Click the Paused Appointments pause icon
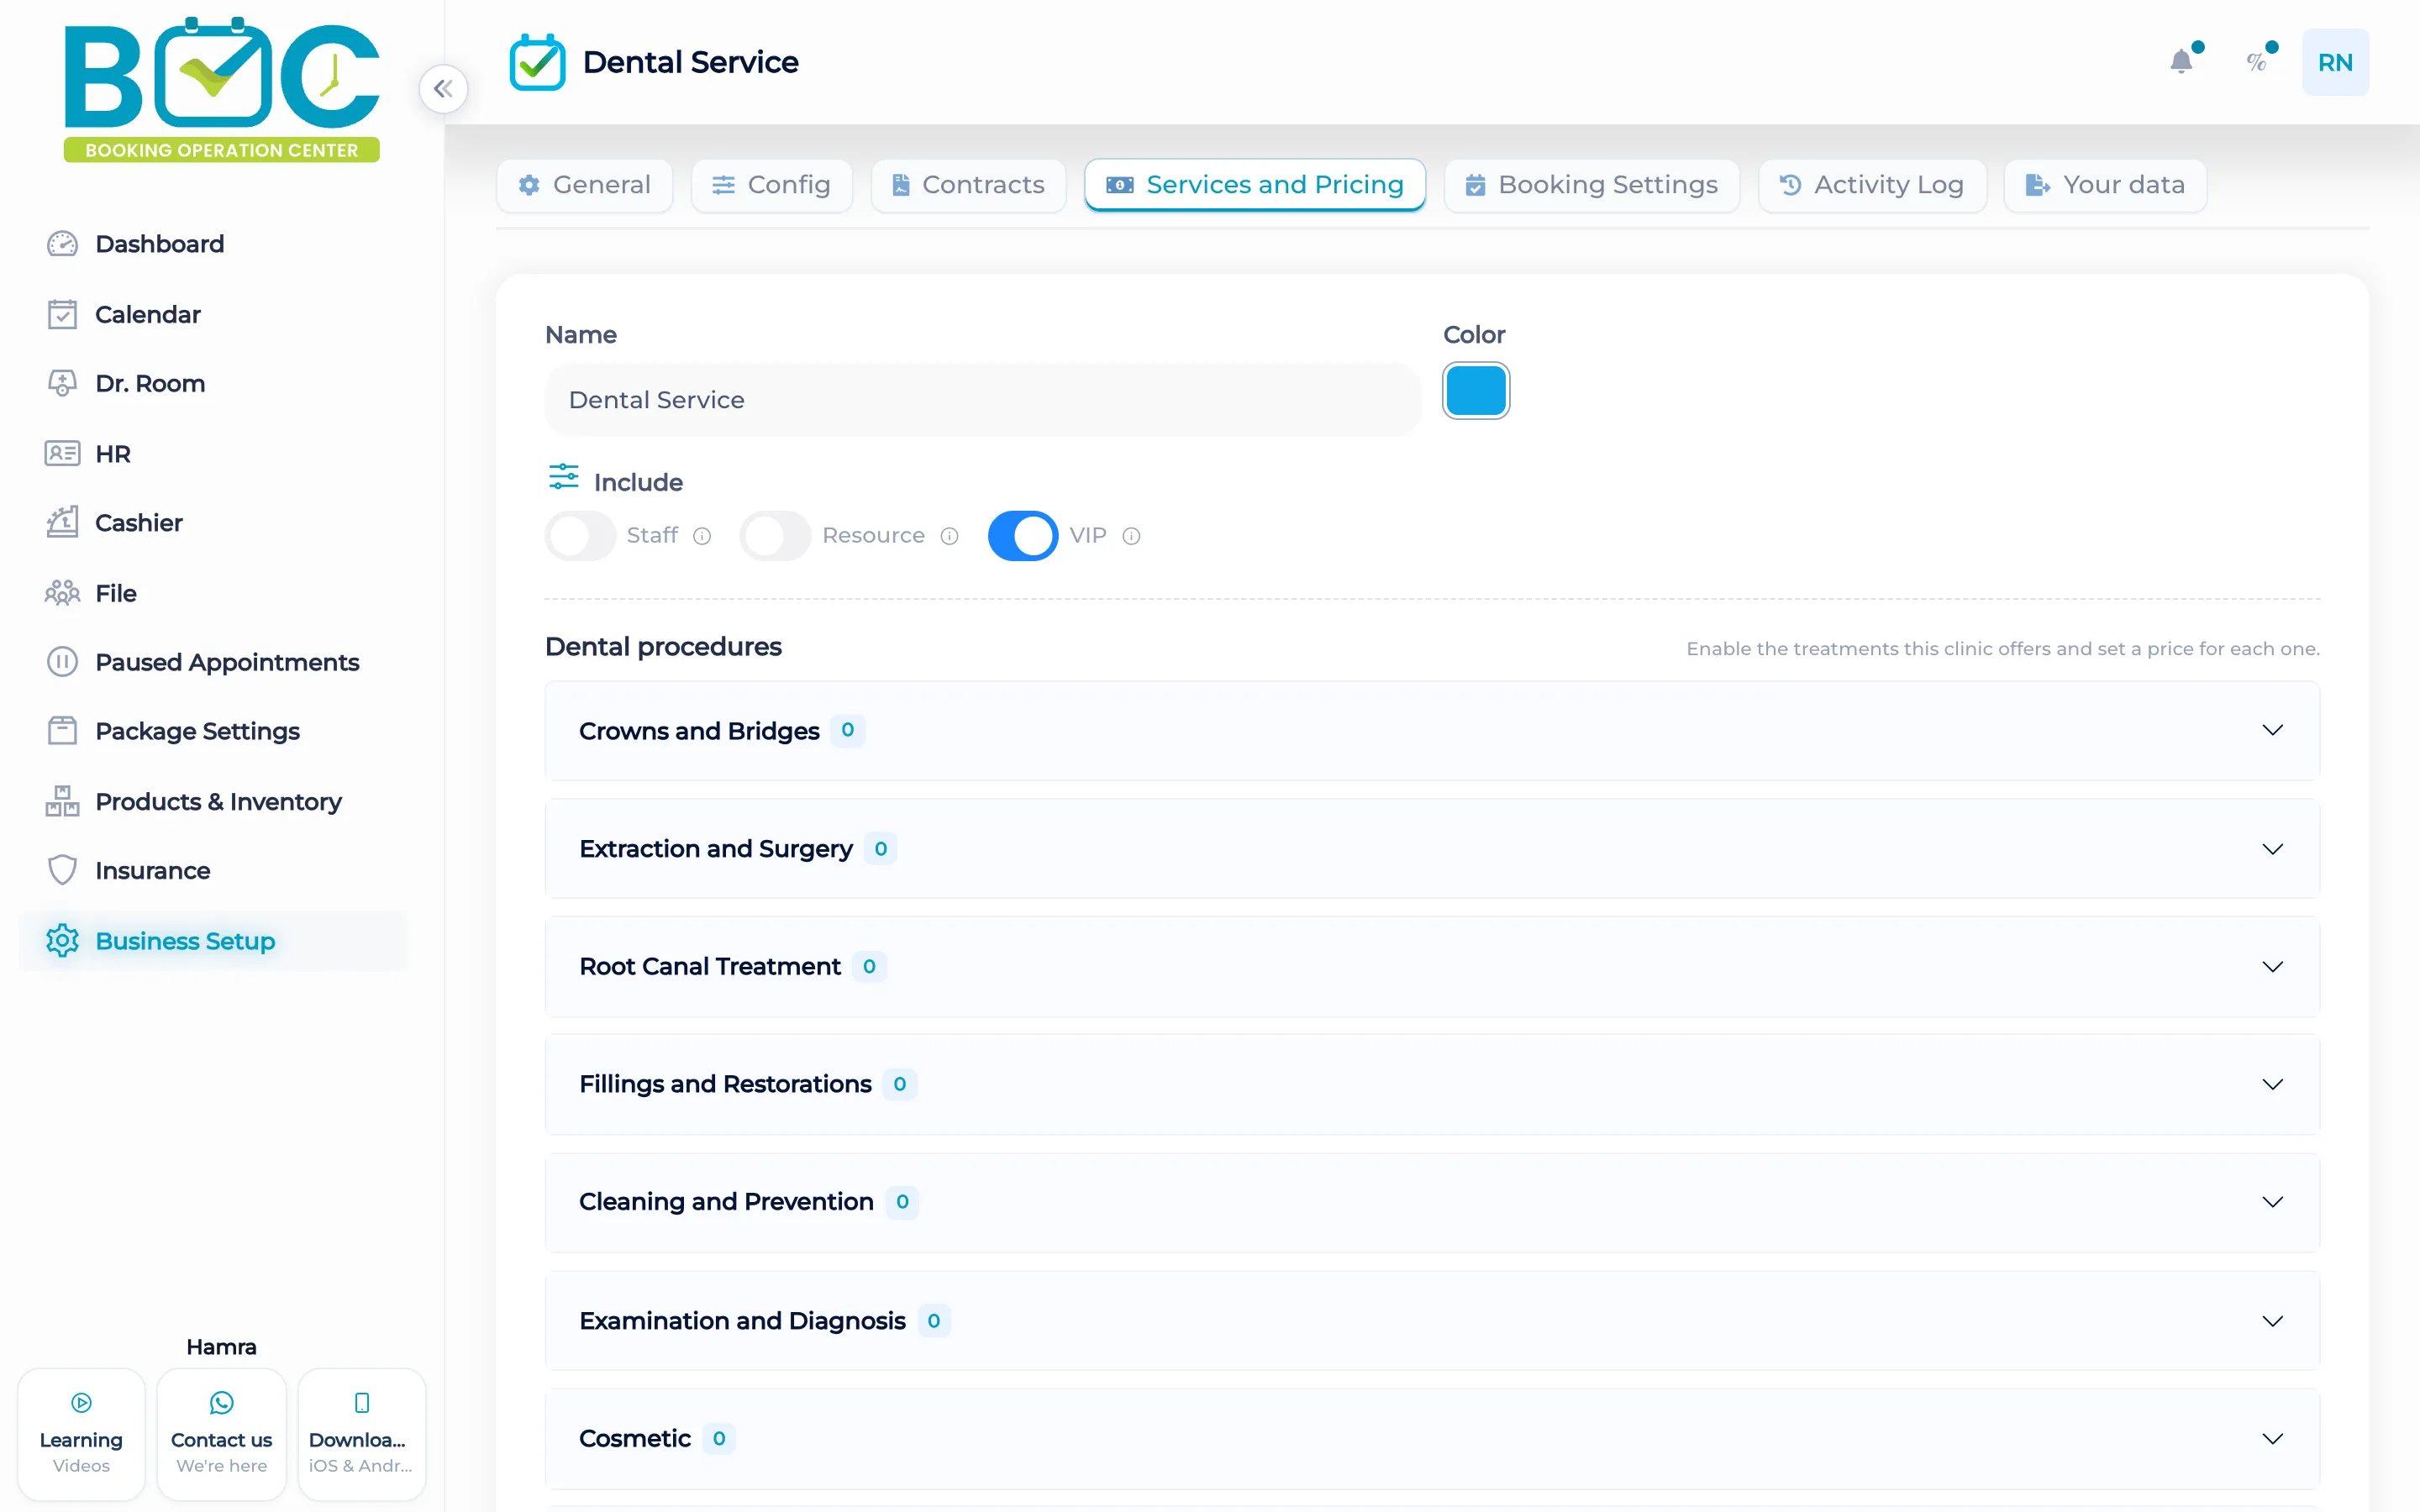This screenshot has width=2420, height=1512. (62, 662)
